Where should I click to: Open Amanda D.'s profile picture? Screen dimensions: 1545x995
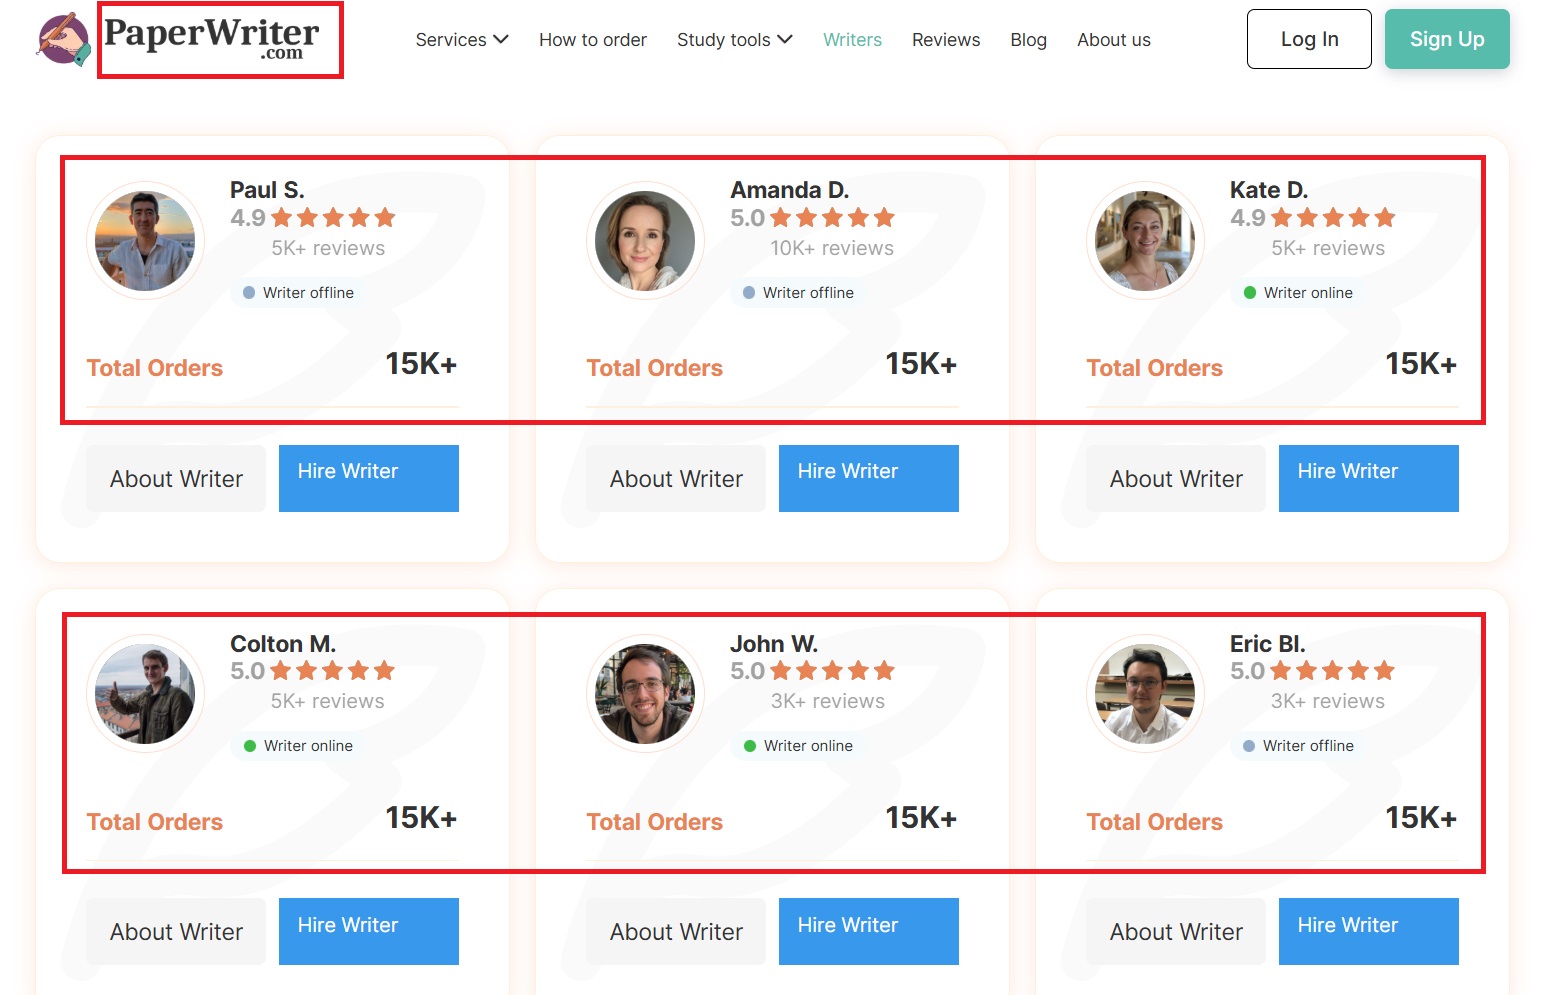[645, 241]
